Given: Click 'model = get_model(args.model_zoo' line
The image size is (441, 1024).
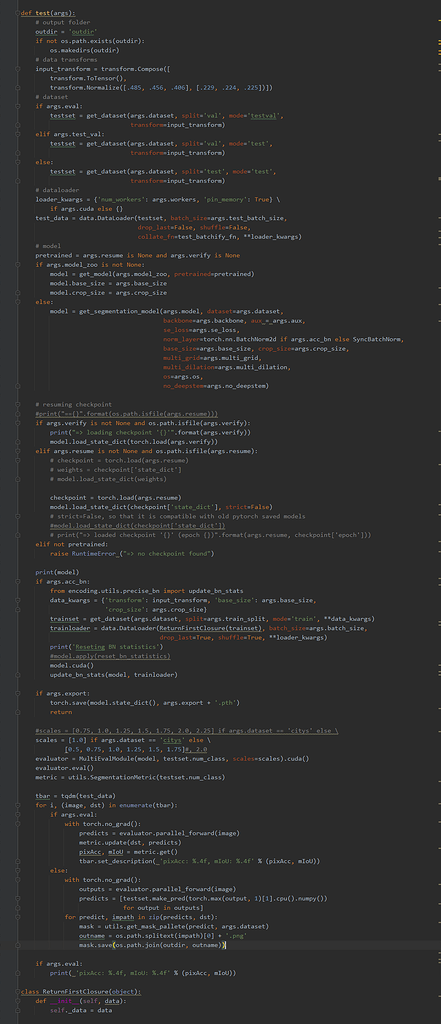Looking at the screenshot, I should pos(152,273).
